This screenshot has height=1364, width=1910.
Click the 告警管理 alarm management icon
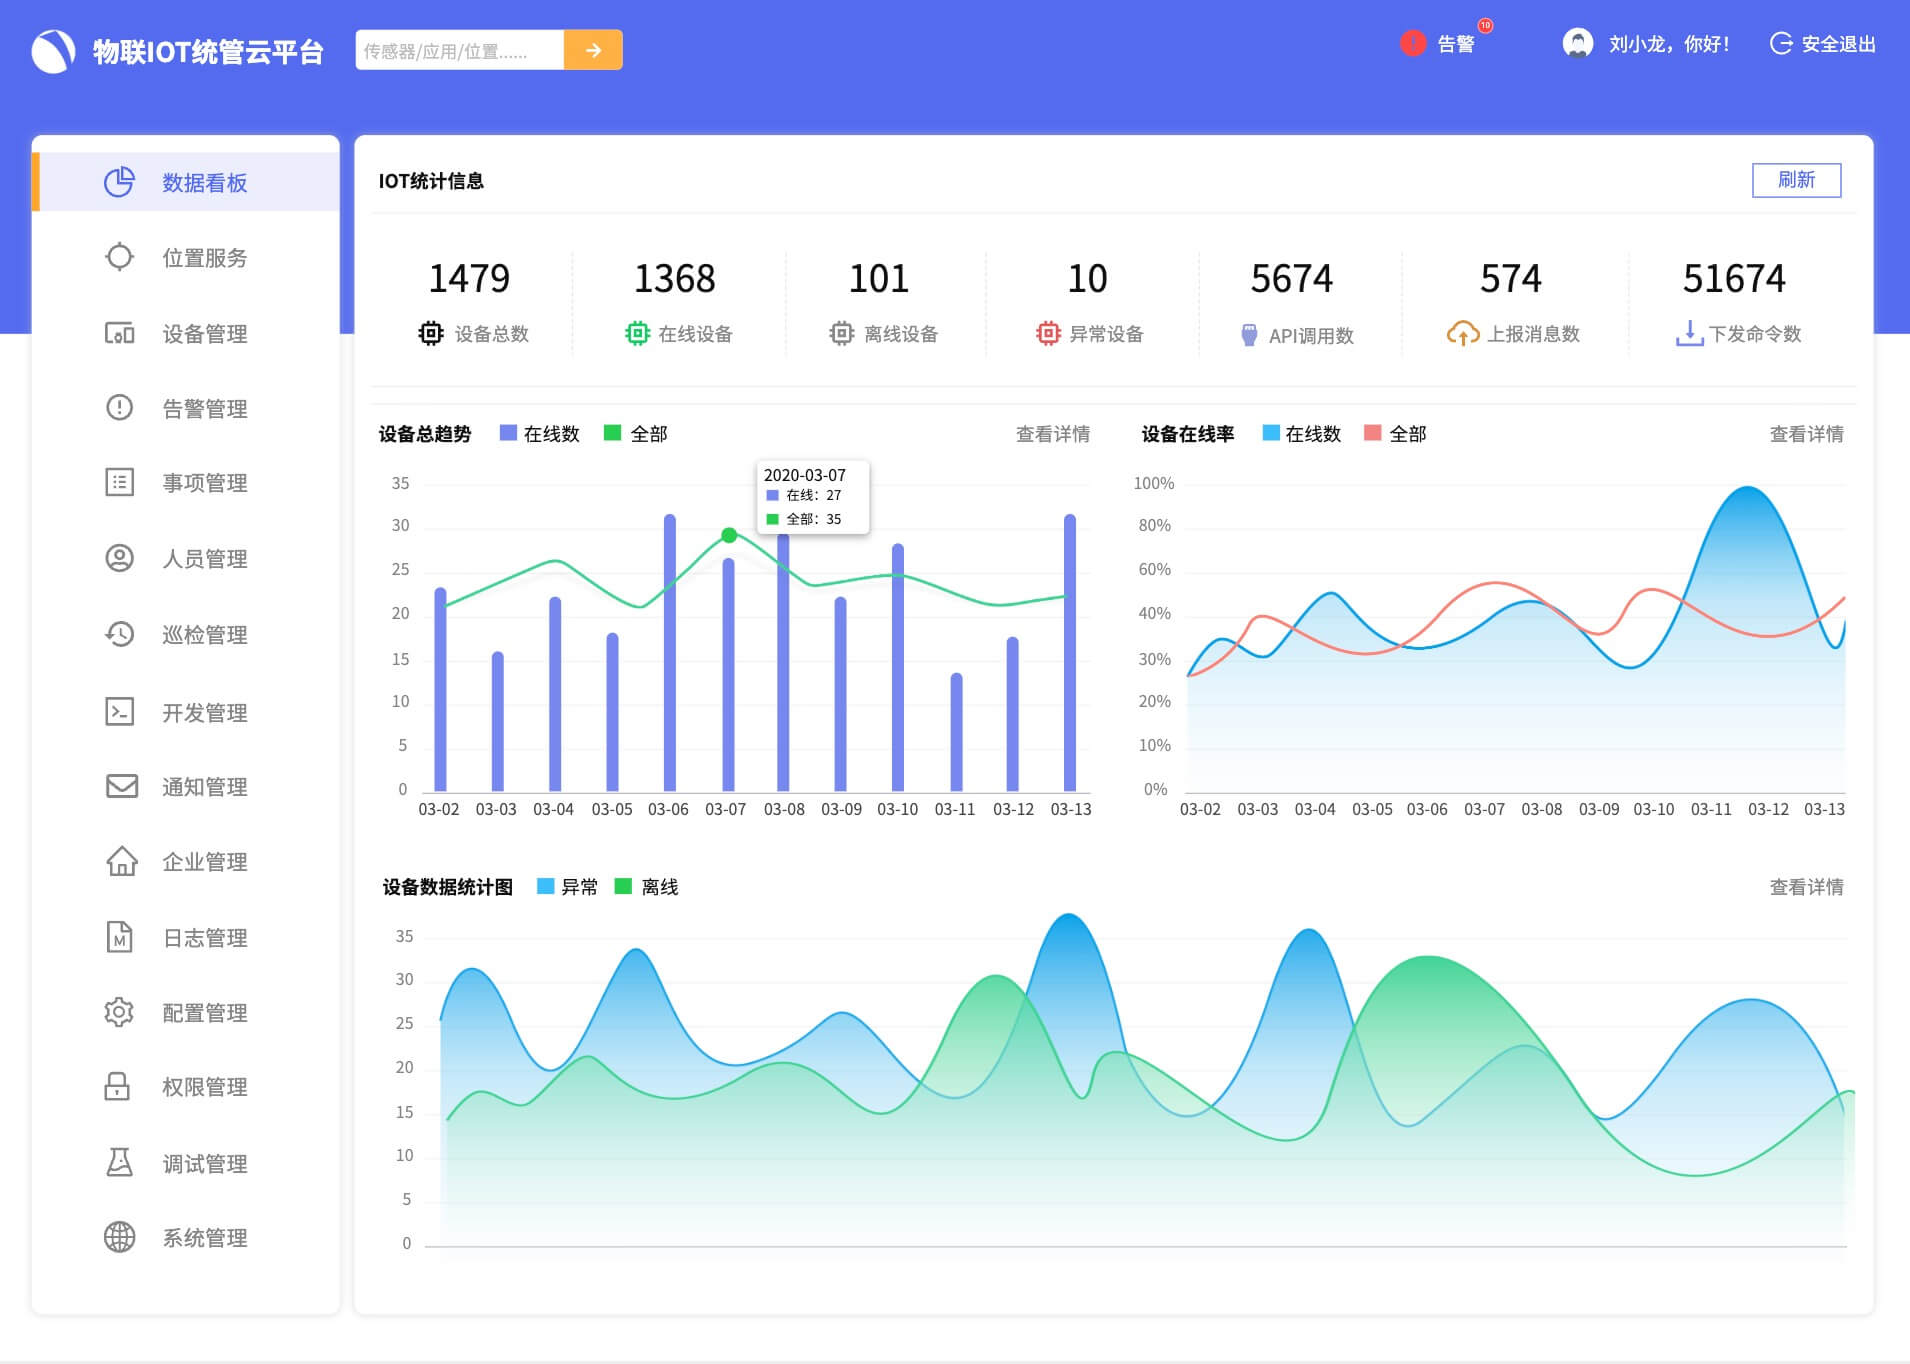pyautogui.click(x=119, y=408)
